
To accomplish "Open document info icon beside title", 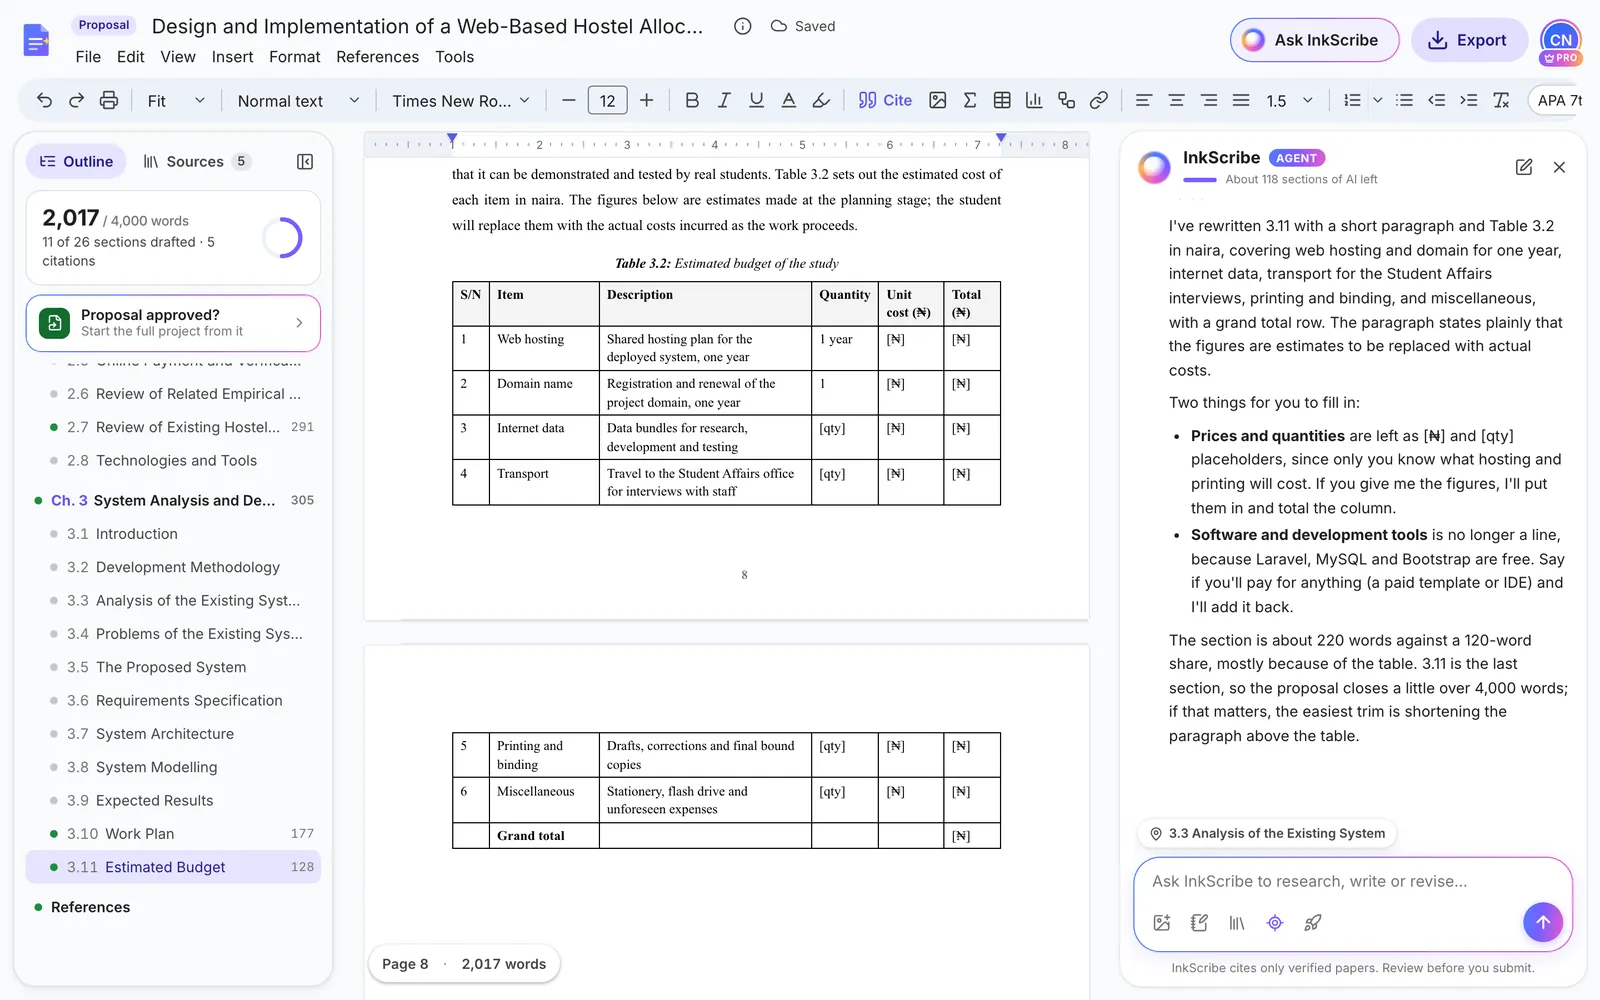I will point(742,26).
